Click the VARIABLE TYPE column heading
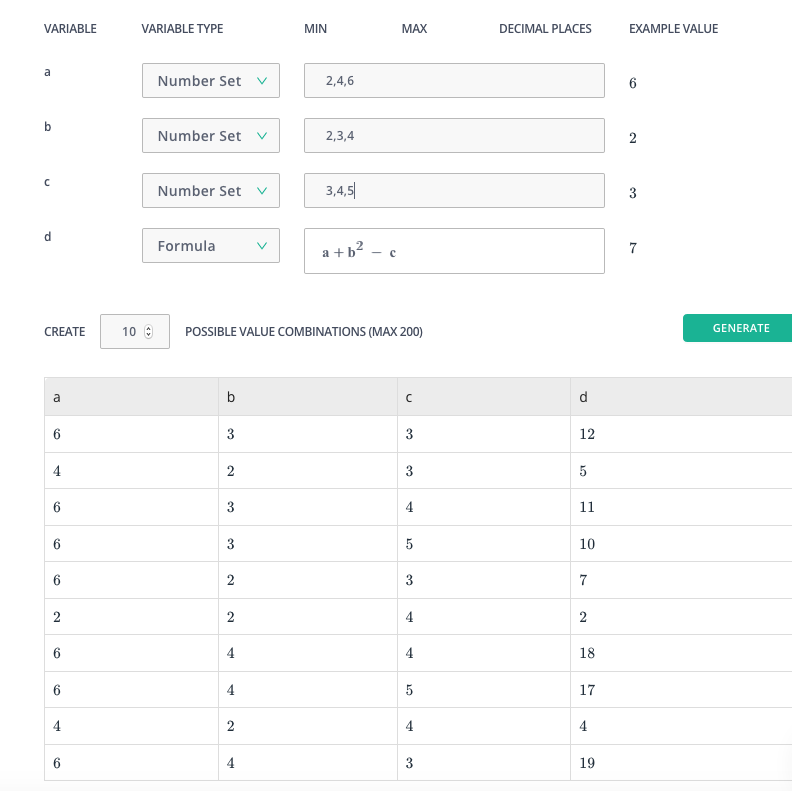Image resolution: width=792 pixels, height=791 pixels. click(x=182, y=29)
